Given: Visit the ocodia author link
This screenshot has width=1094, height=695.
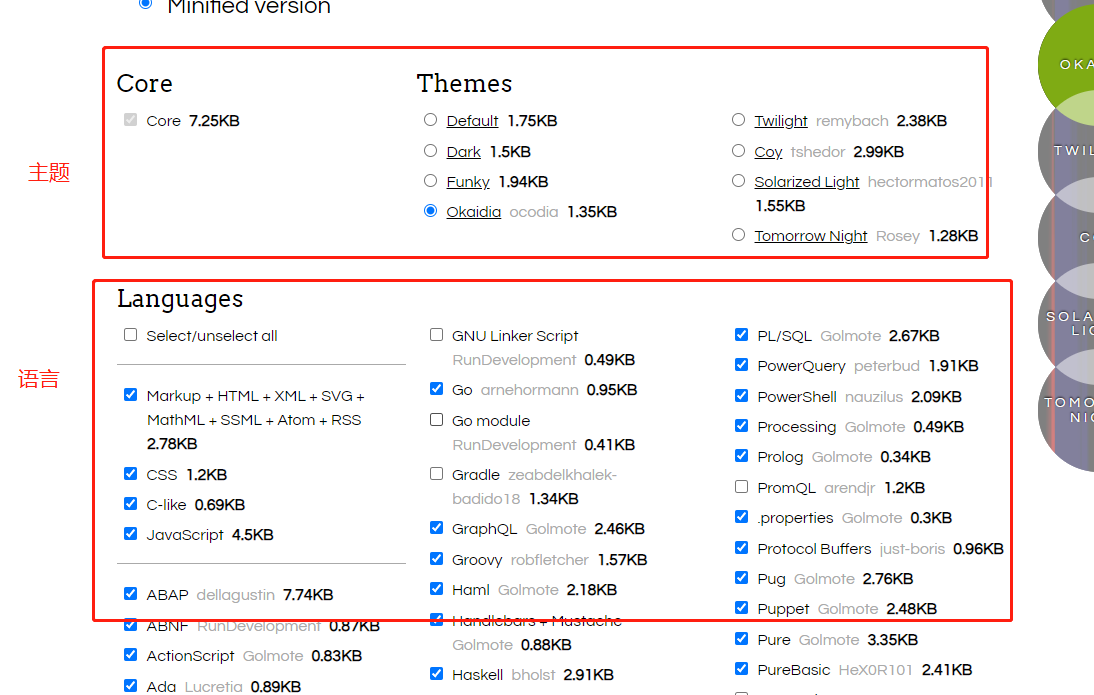Looking at the screenshot, I should pyautogui.click(x=534, y=211).
